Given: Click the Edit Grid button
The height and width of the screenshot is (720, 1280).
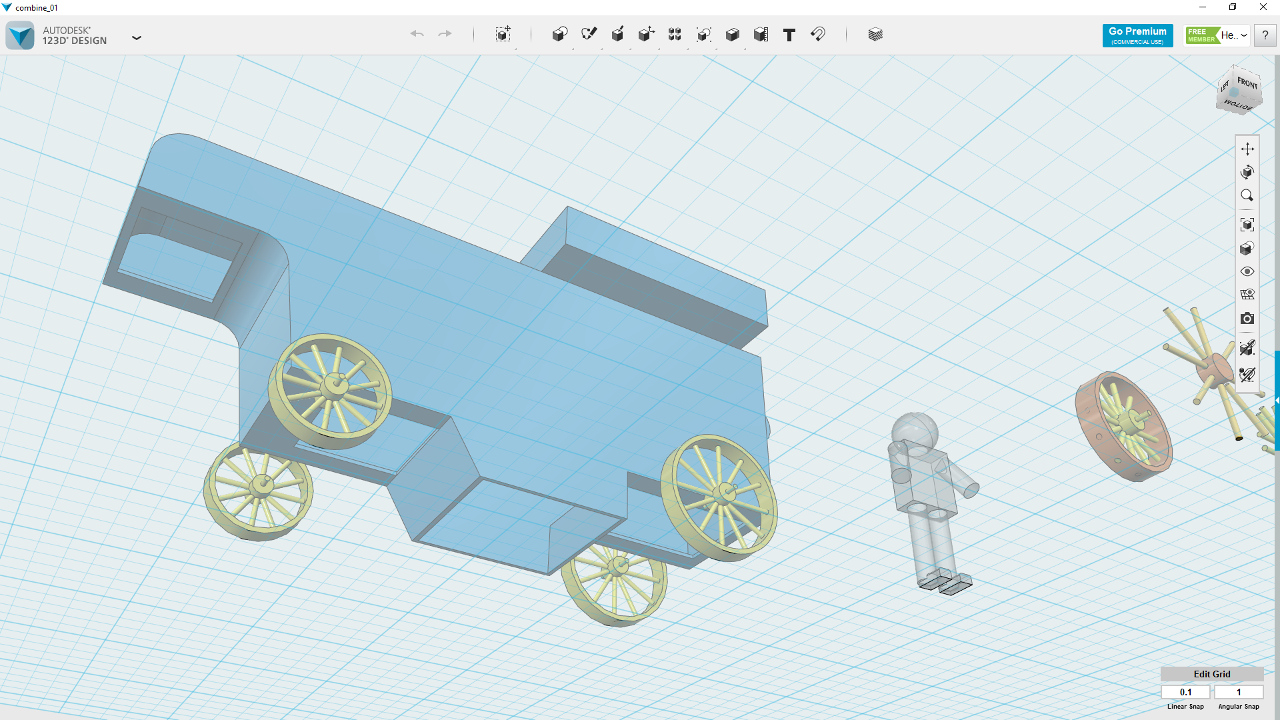Looking at the screenshot, I should (1212, 674).
